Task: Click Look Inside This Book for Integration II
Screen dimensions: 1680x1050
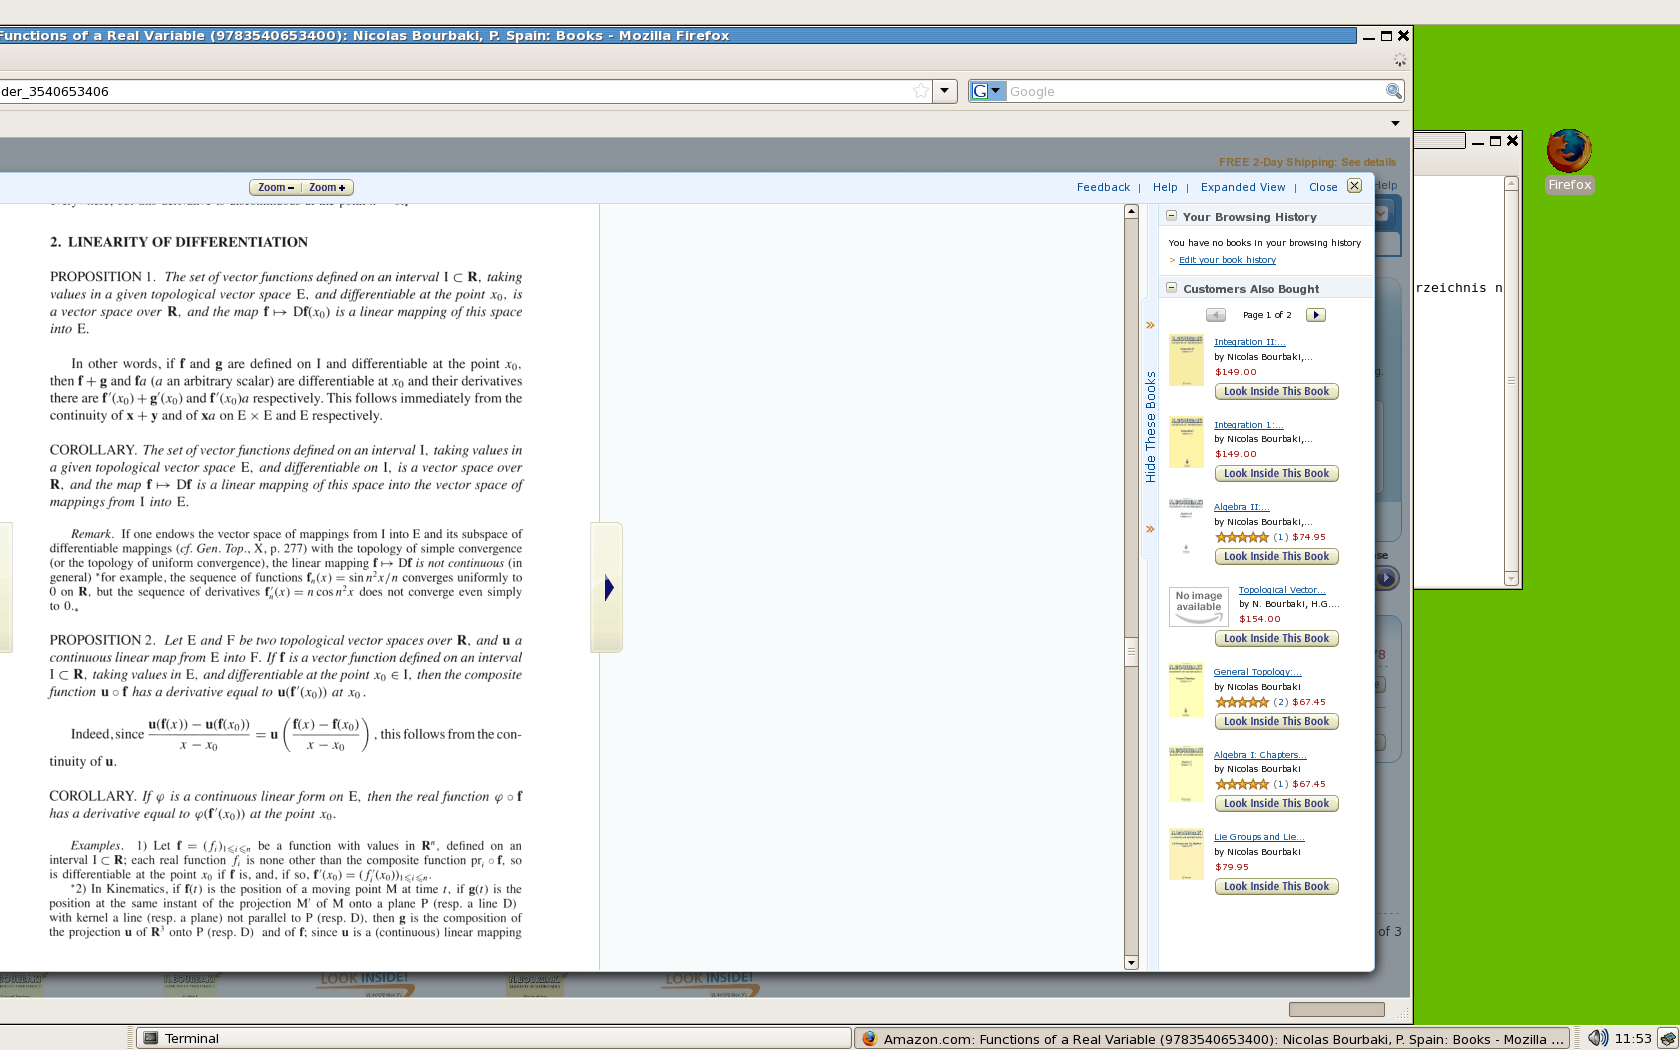Action: (x=1276, y=391)
